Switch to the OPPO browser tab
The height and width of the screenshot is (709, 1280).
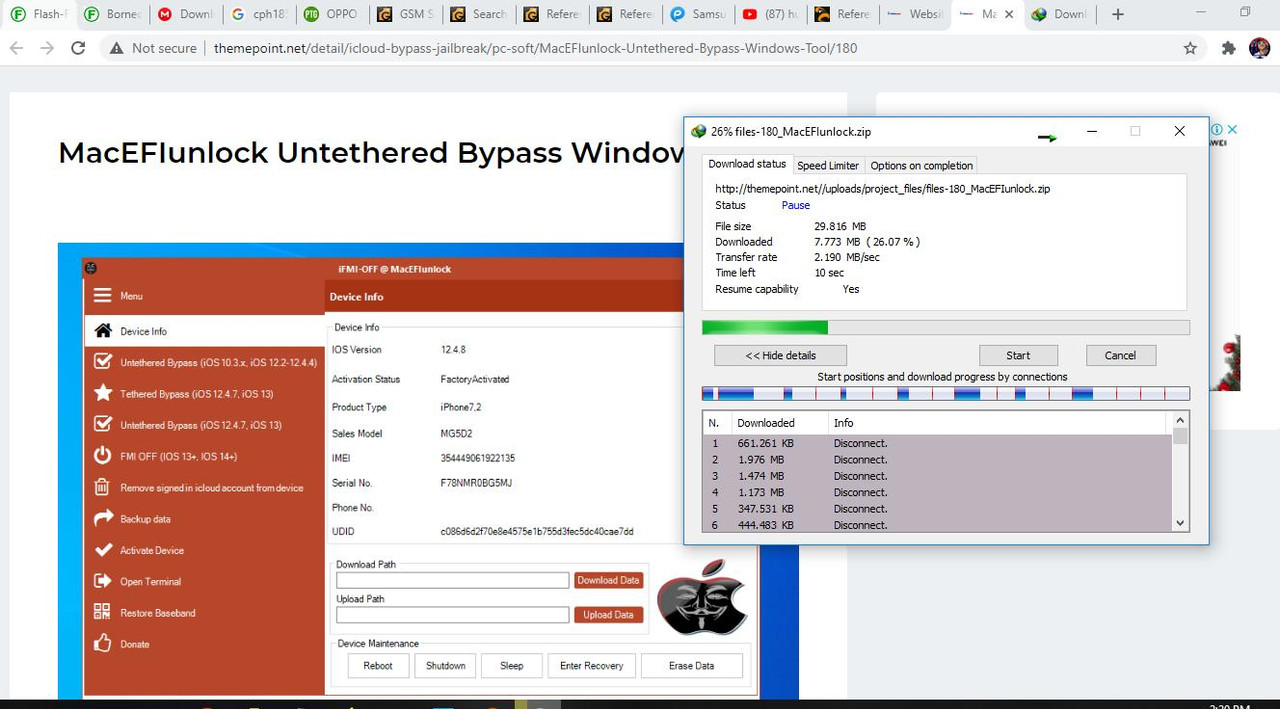(x=331, y=14)
